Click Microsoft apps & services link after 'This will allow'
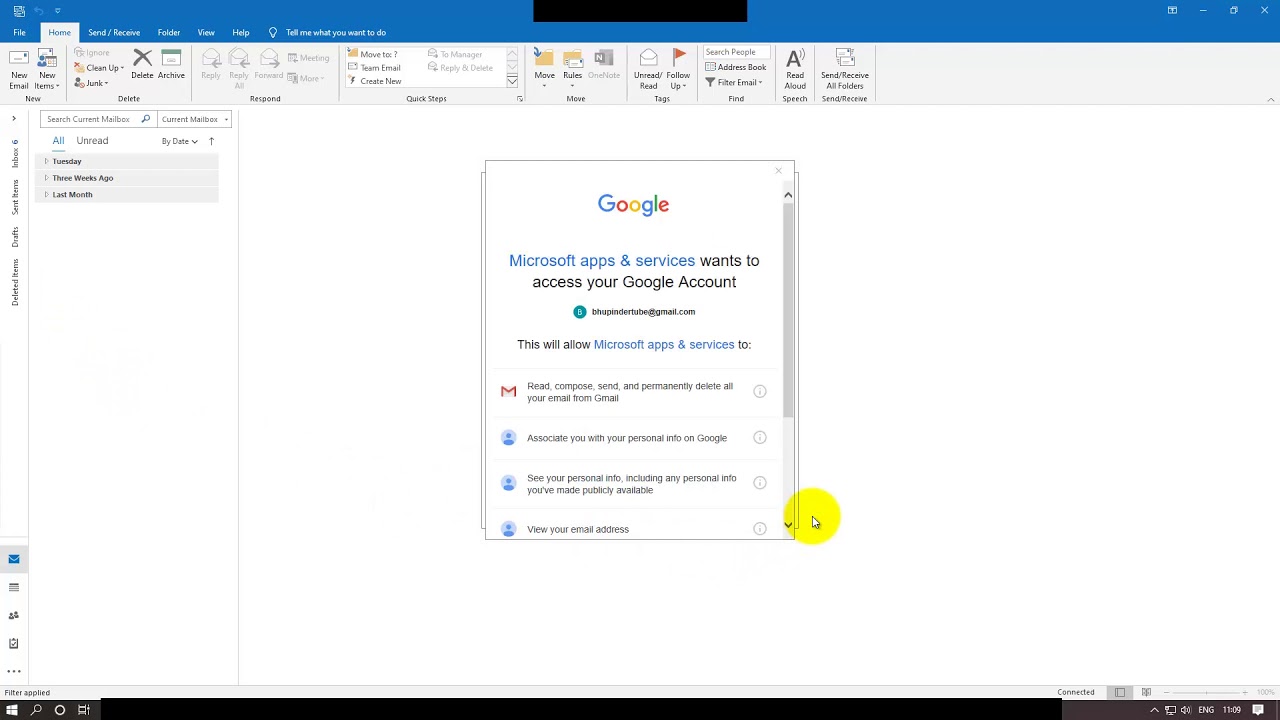This screenshot has height=720, width=1280. click(x=664, y=344)
